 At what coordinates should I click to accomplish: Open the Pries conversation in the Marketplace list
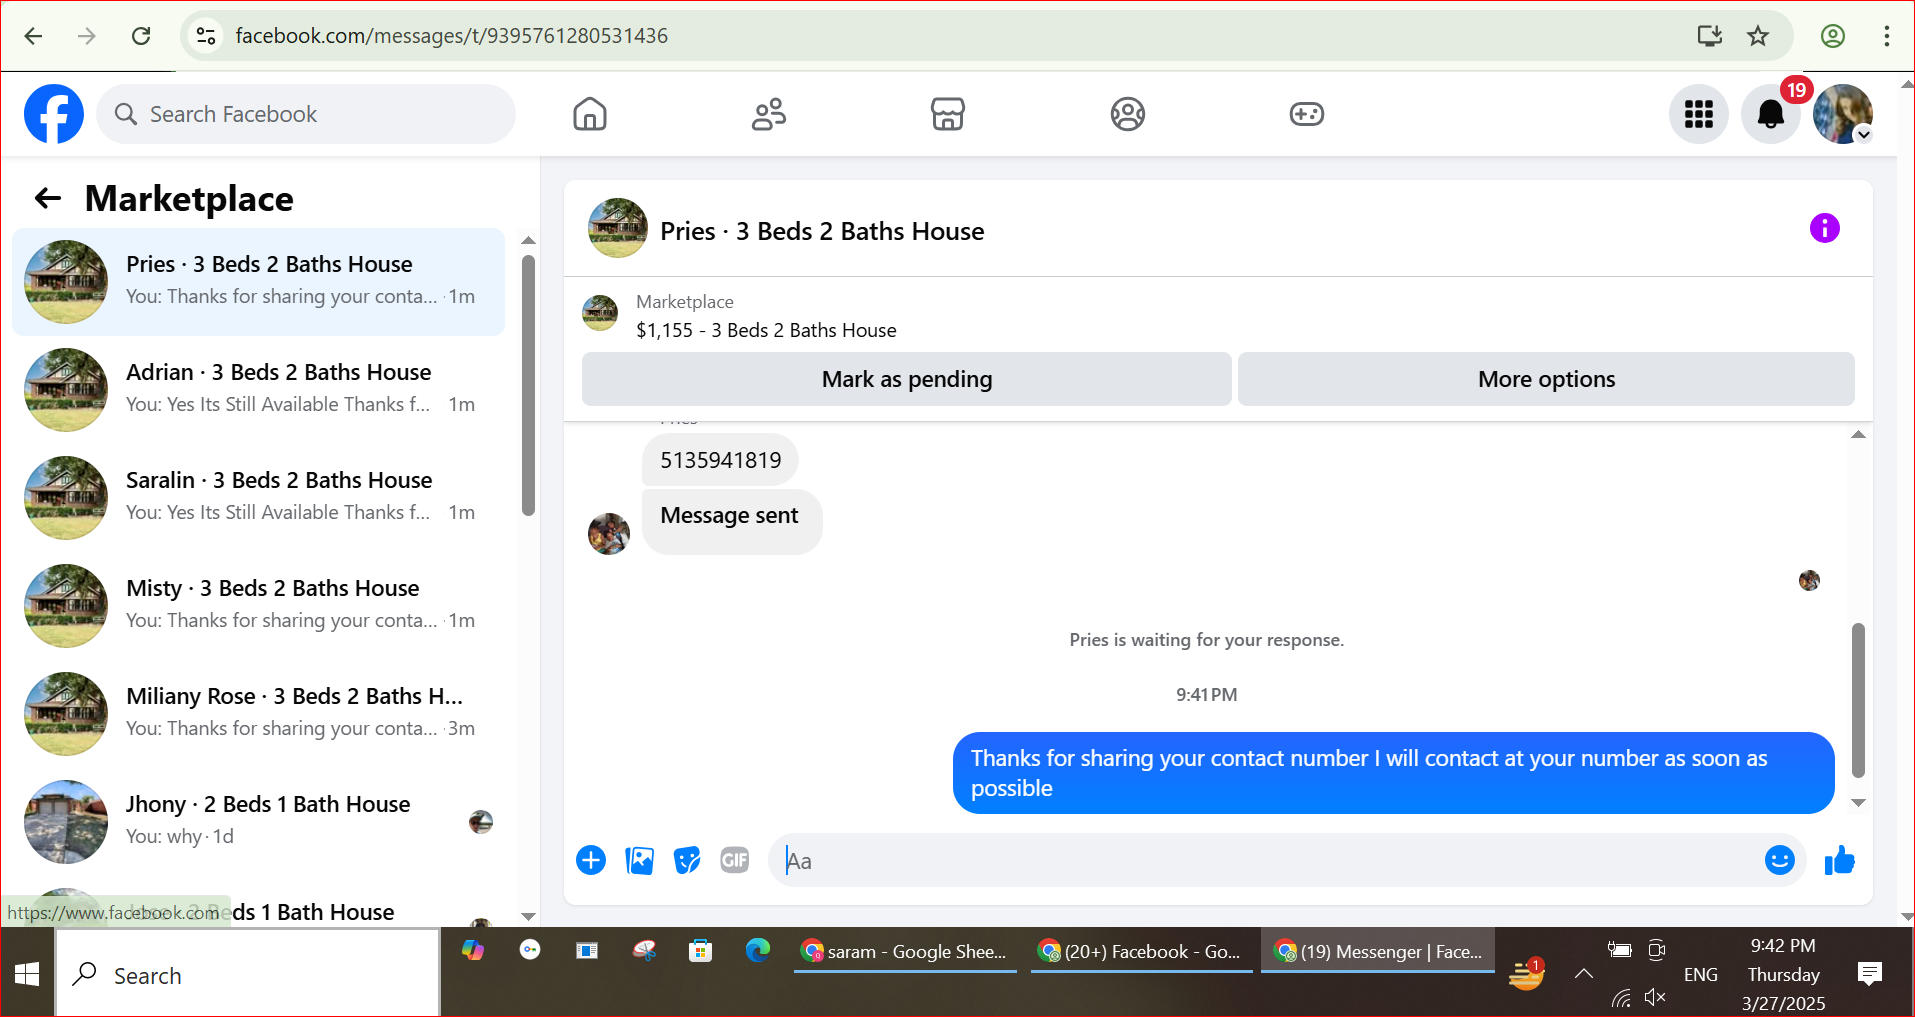coord(258,282)
